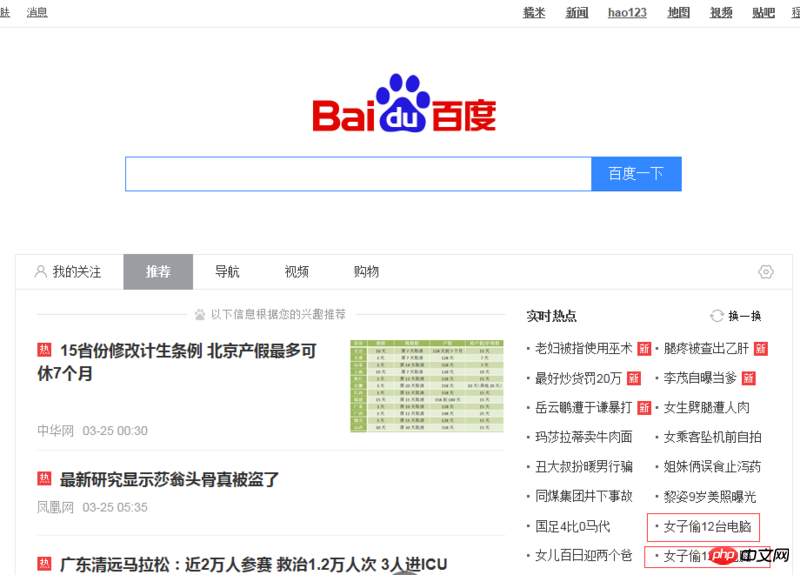Screen dimensions: 800x575
Task: Click the 新 badge next to 腿疼被查出乙肝
Action: point(761,348)
